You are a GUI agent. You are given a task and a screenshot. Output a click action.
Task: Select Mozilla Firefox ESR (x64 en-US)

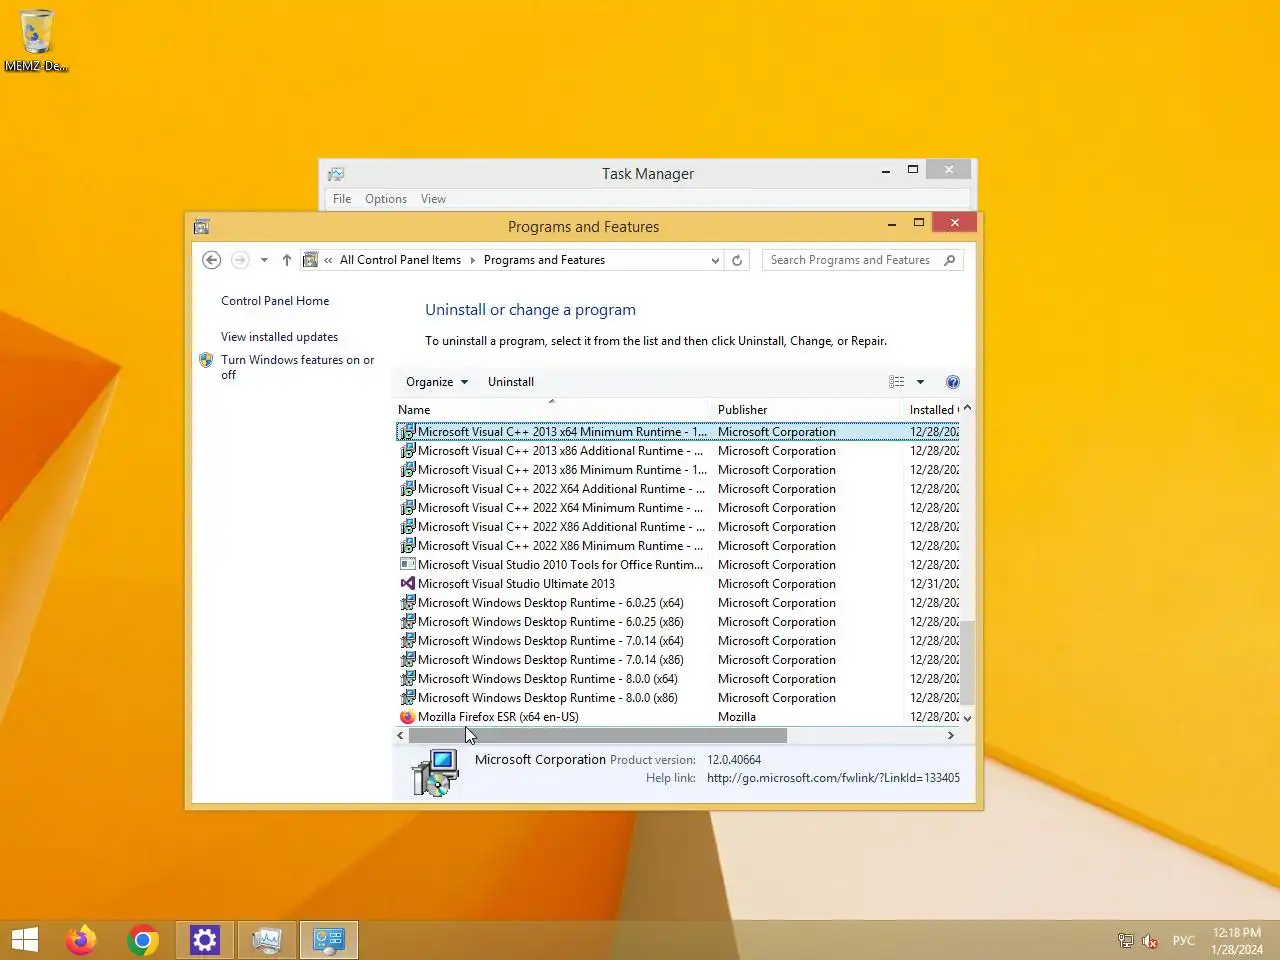pos(678,717)
